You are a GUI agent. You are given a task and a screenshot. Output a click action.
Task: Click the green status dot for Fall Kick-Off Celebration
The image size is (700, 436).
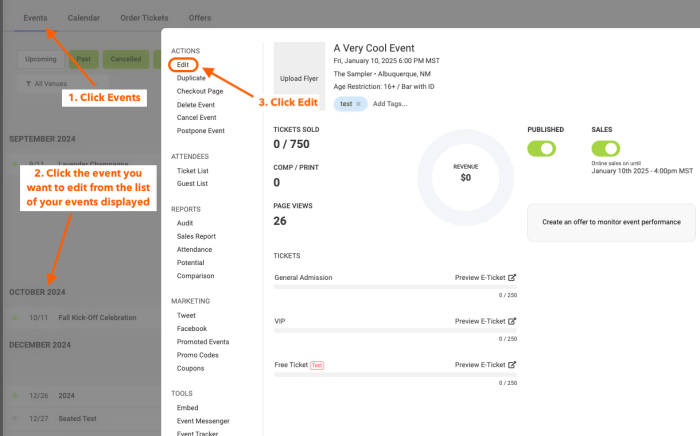click(15, 318)
